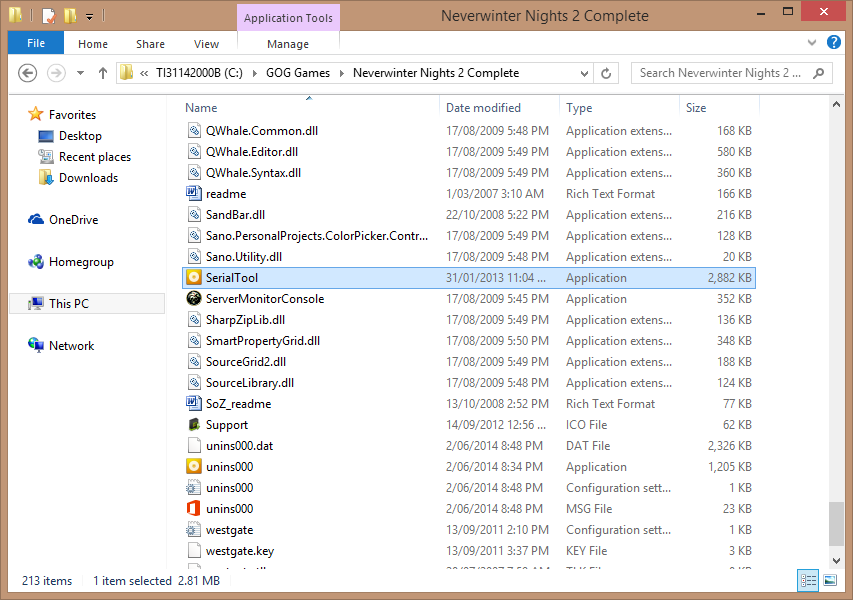Select the SharpZipLib.dll file

[469, 320]
